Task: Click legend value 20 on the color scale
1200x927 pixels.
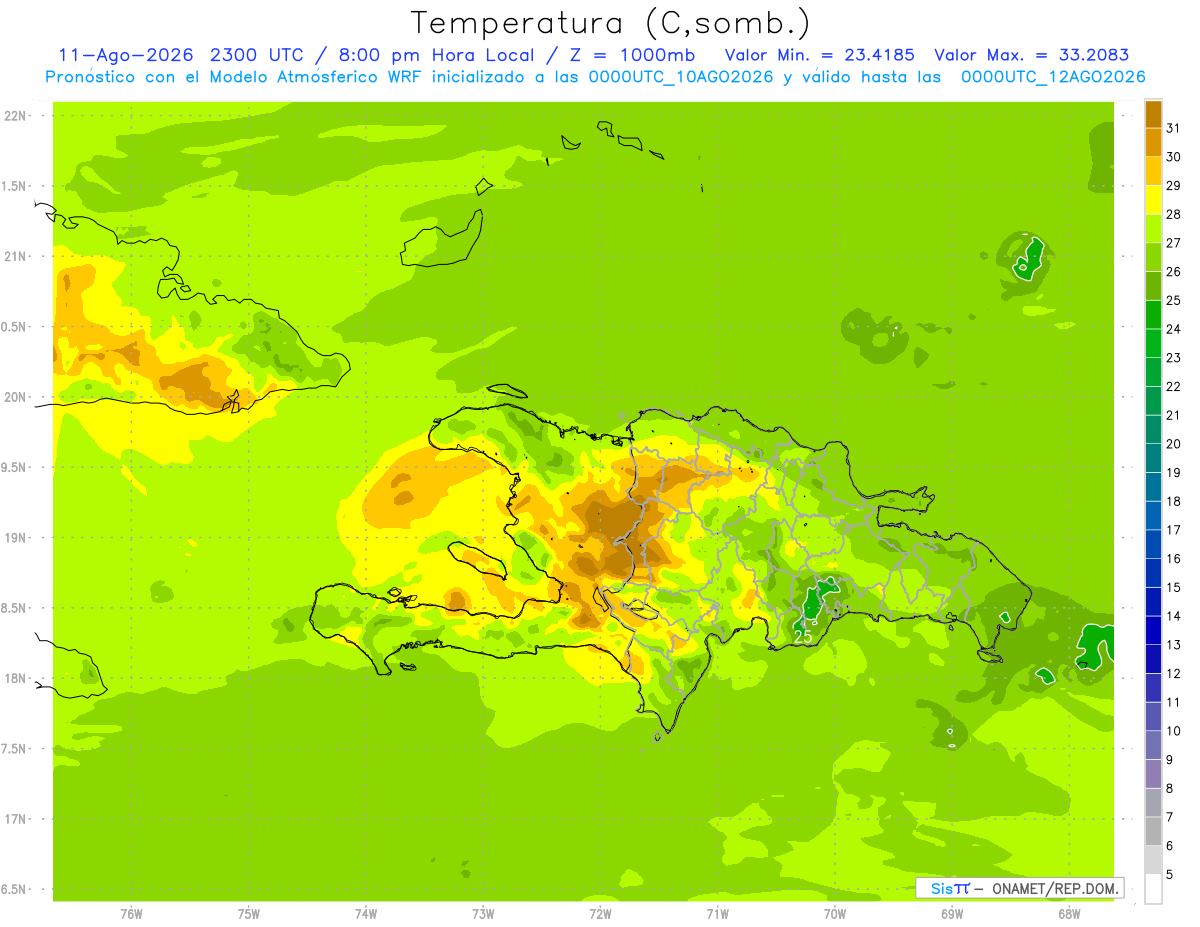Action: pyautogui.click(x=1174, y=443)
